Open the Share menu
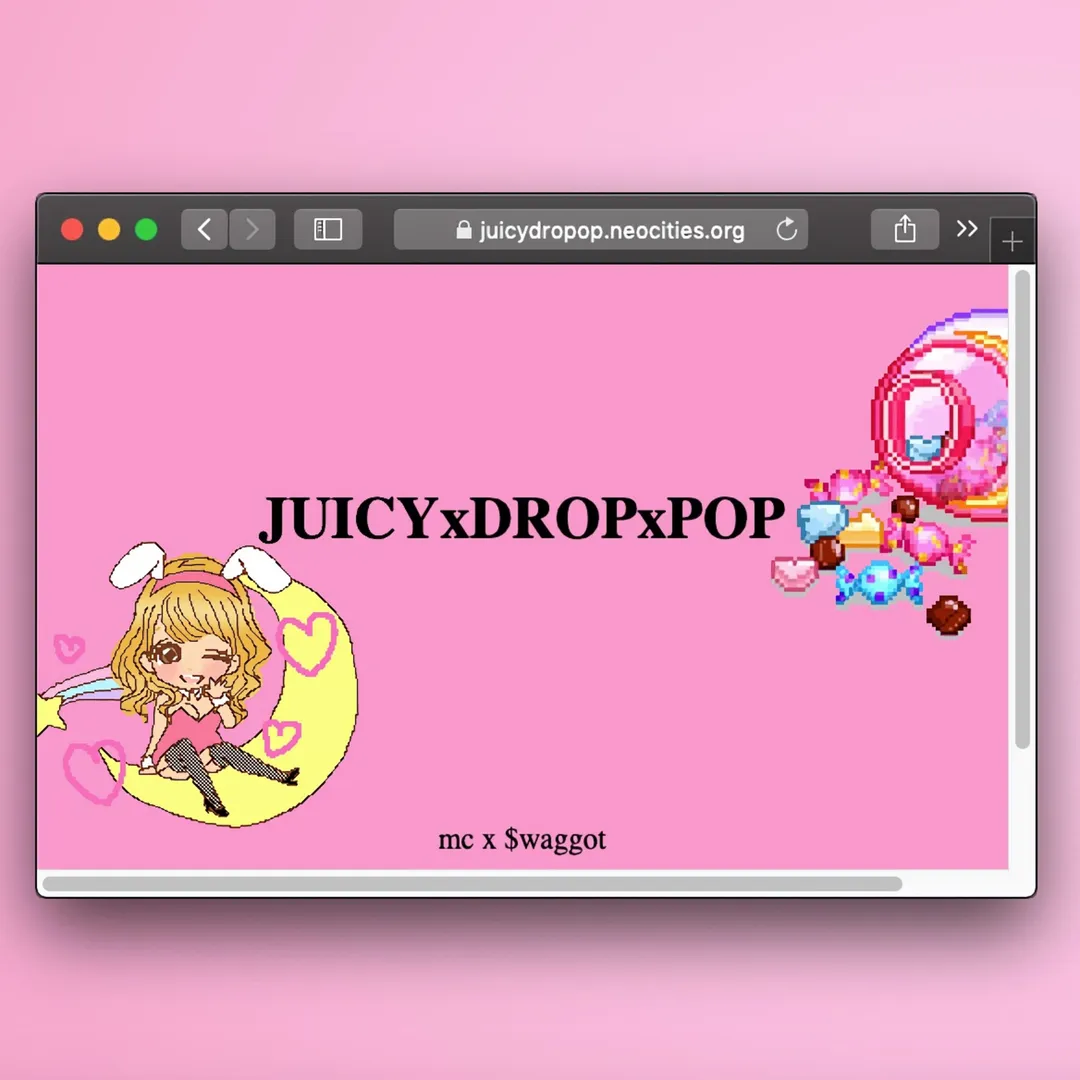This screenshot has width=1080, height=1080. [904, 230]
